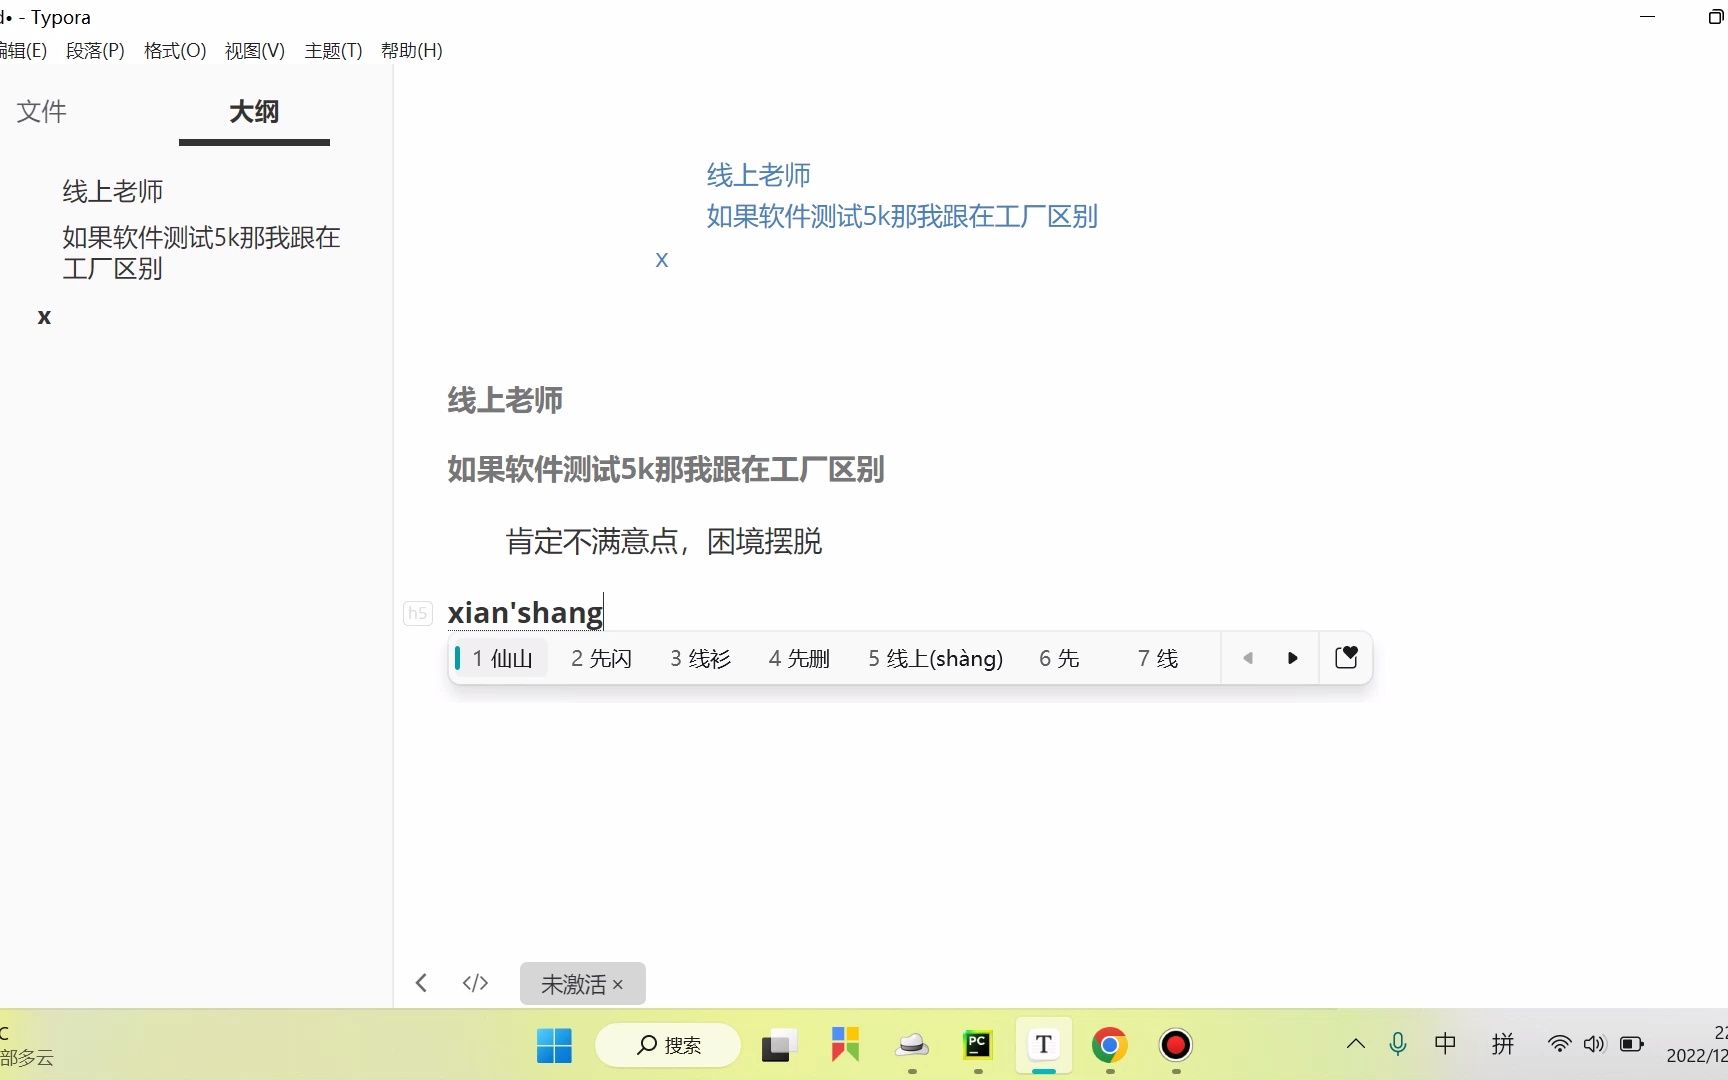The image size is (1728, 1080).
Task: Open the hat icon app on taskbar
Action: tap(912, 1045)
